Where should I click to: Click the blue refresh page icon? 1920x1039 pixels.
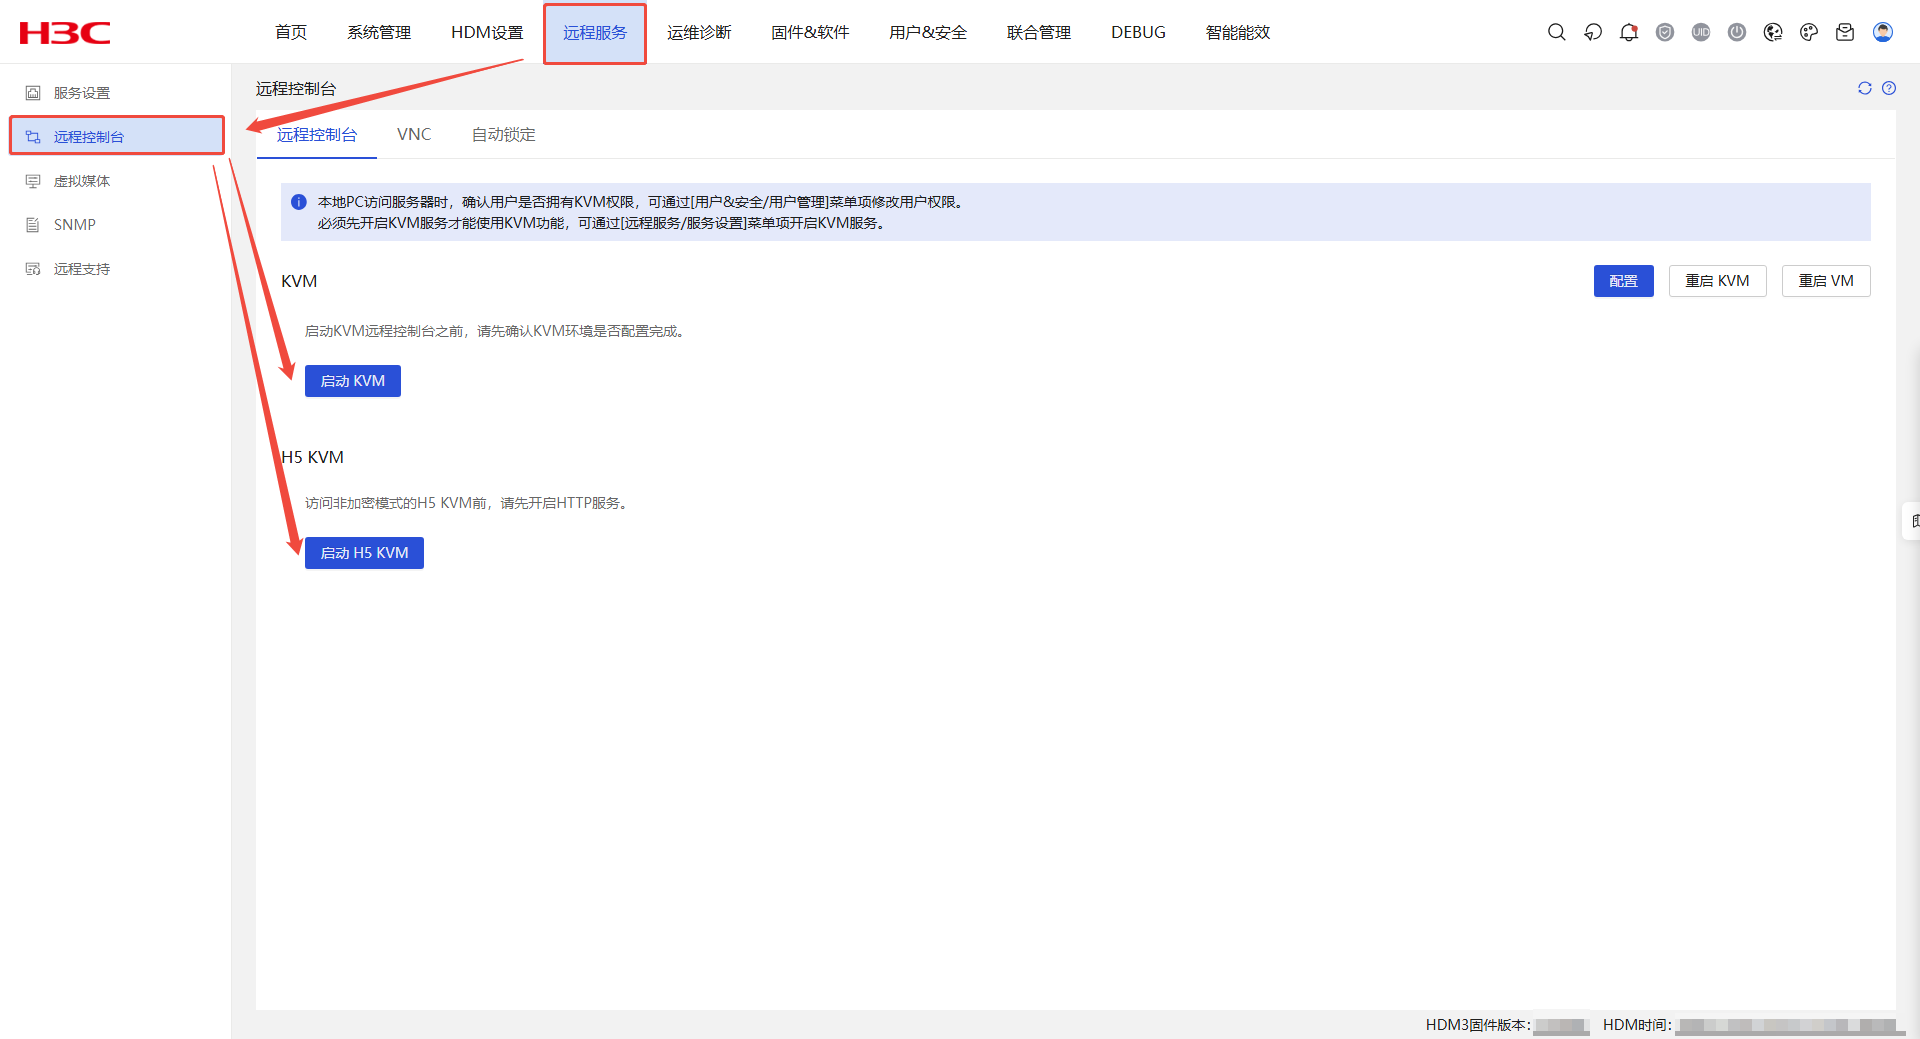[1864, 88]
